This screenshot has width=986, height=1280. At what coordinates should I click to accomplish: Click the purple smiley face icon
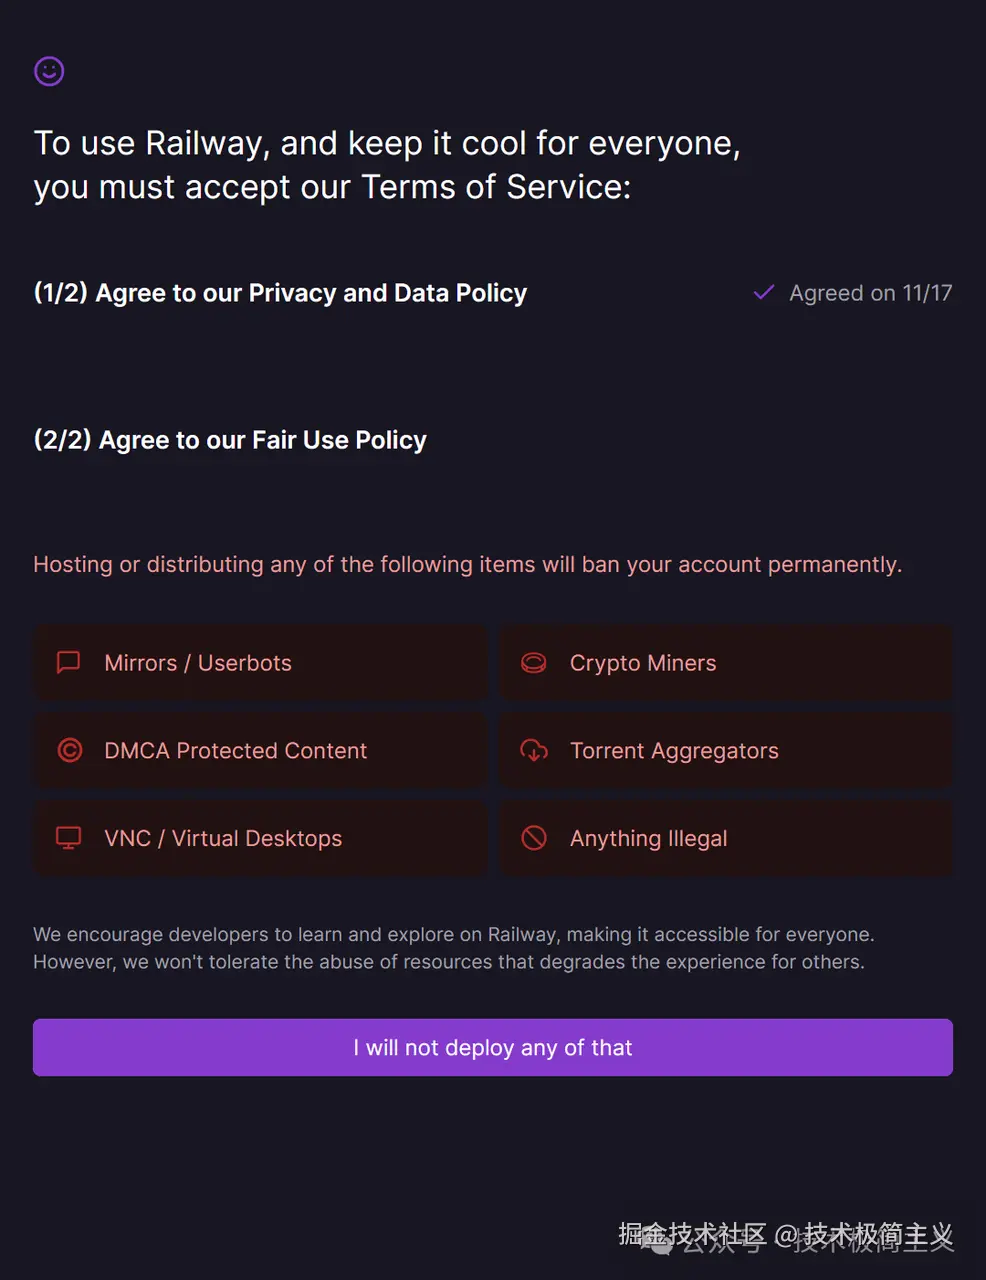(x=49, y=71)
